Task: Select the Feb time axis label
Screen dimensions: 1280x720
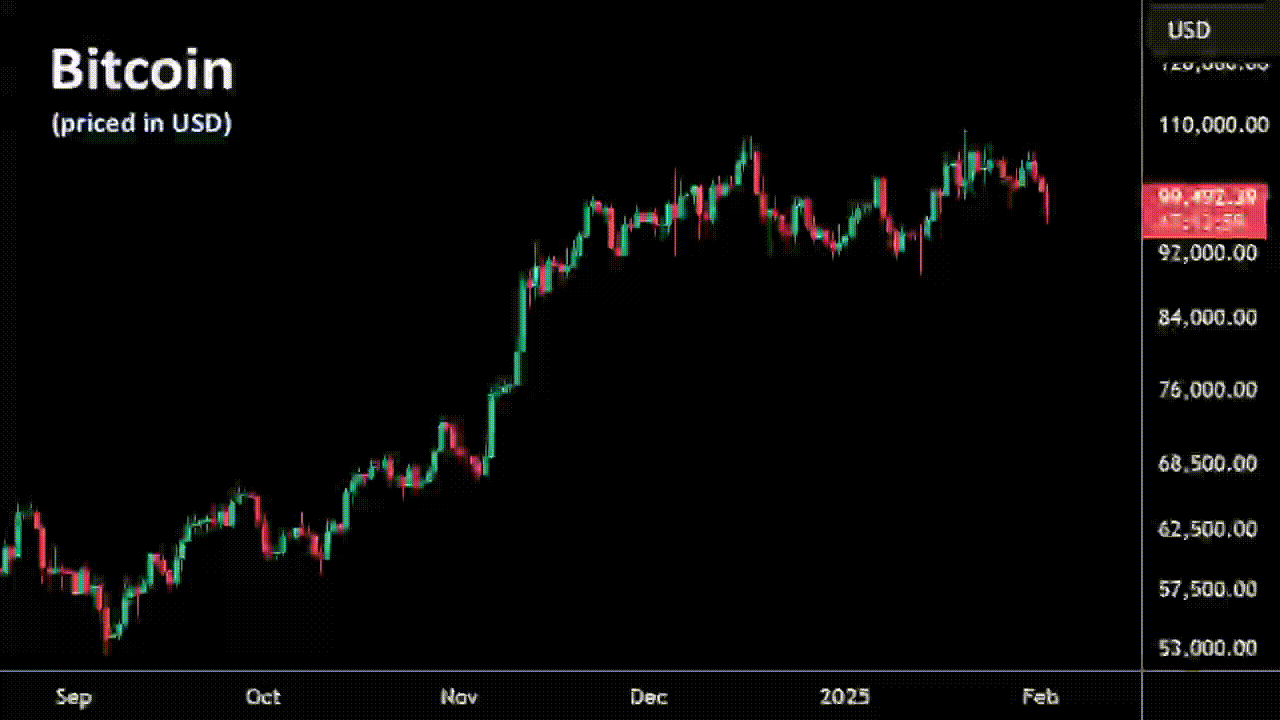Action: [1040, 697]
